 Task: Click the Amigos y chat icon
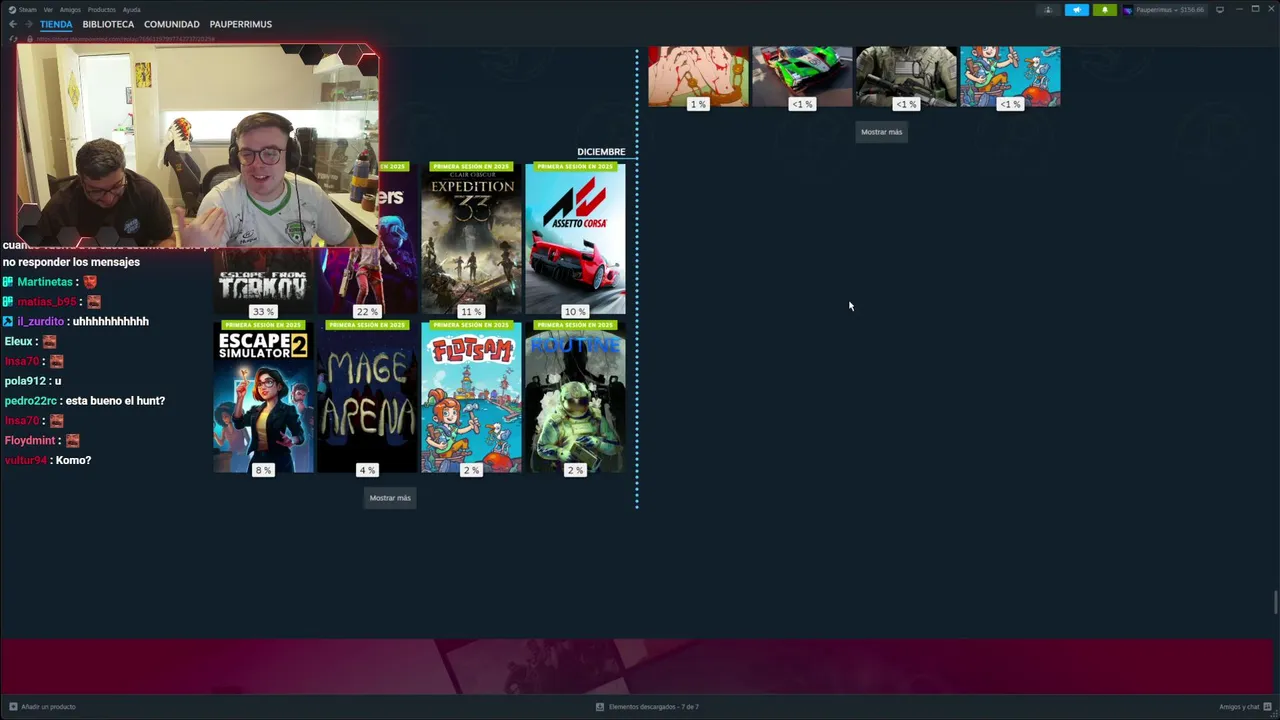(1268, 707)
